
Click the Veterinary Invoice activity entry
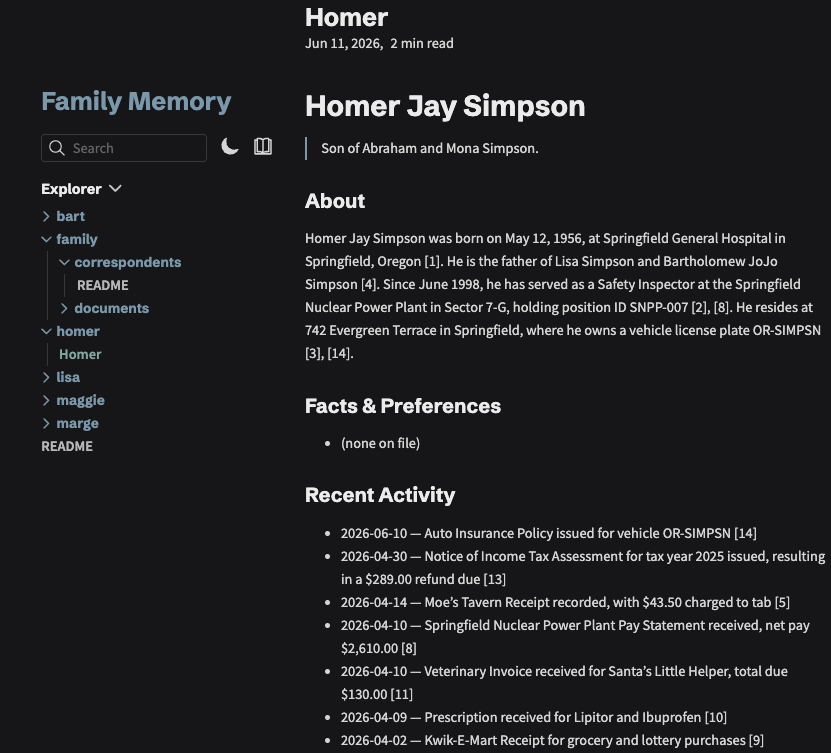564,683
